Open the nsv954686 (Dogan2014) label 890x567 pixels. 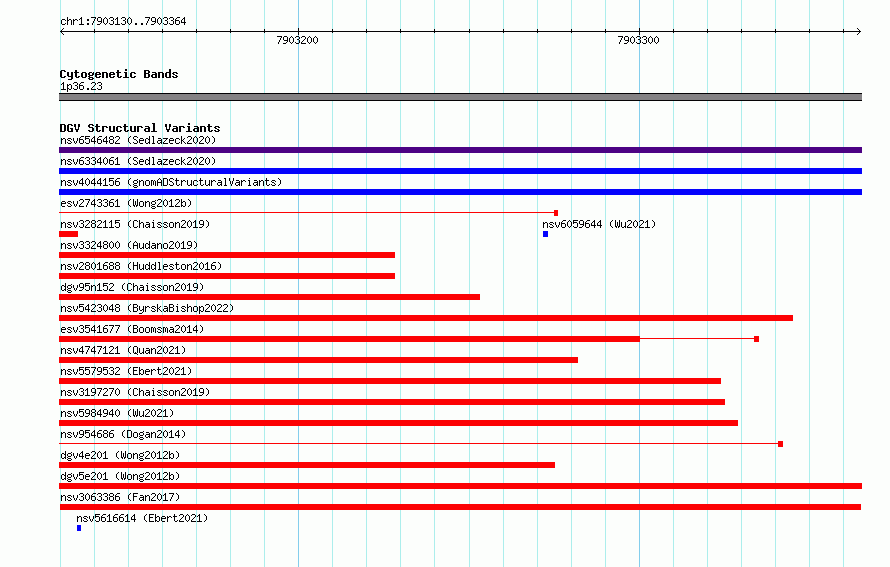123,434
